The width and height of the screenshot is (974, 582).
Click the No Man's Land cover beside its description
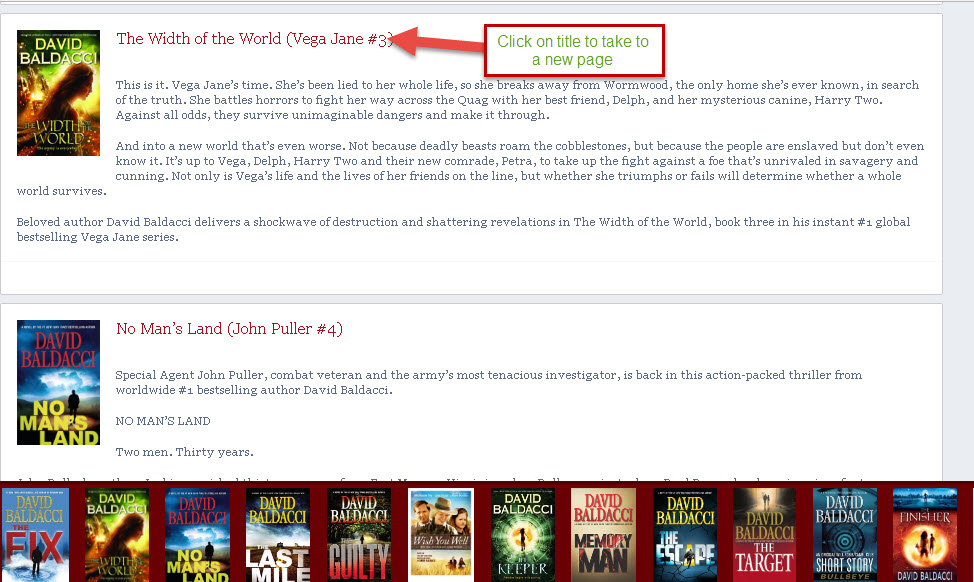point(58,383)
